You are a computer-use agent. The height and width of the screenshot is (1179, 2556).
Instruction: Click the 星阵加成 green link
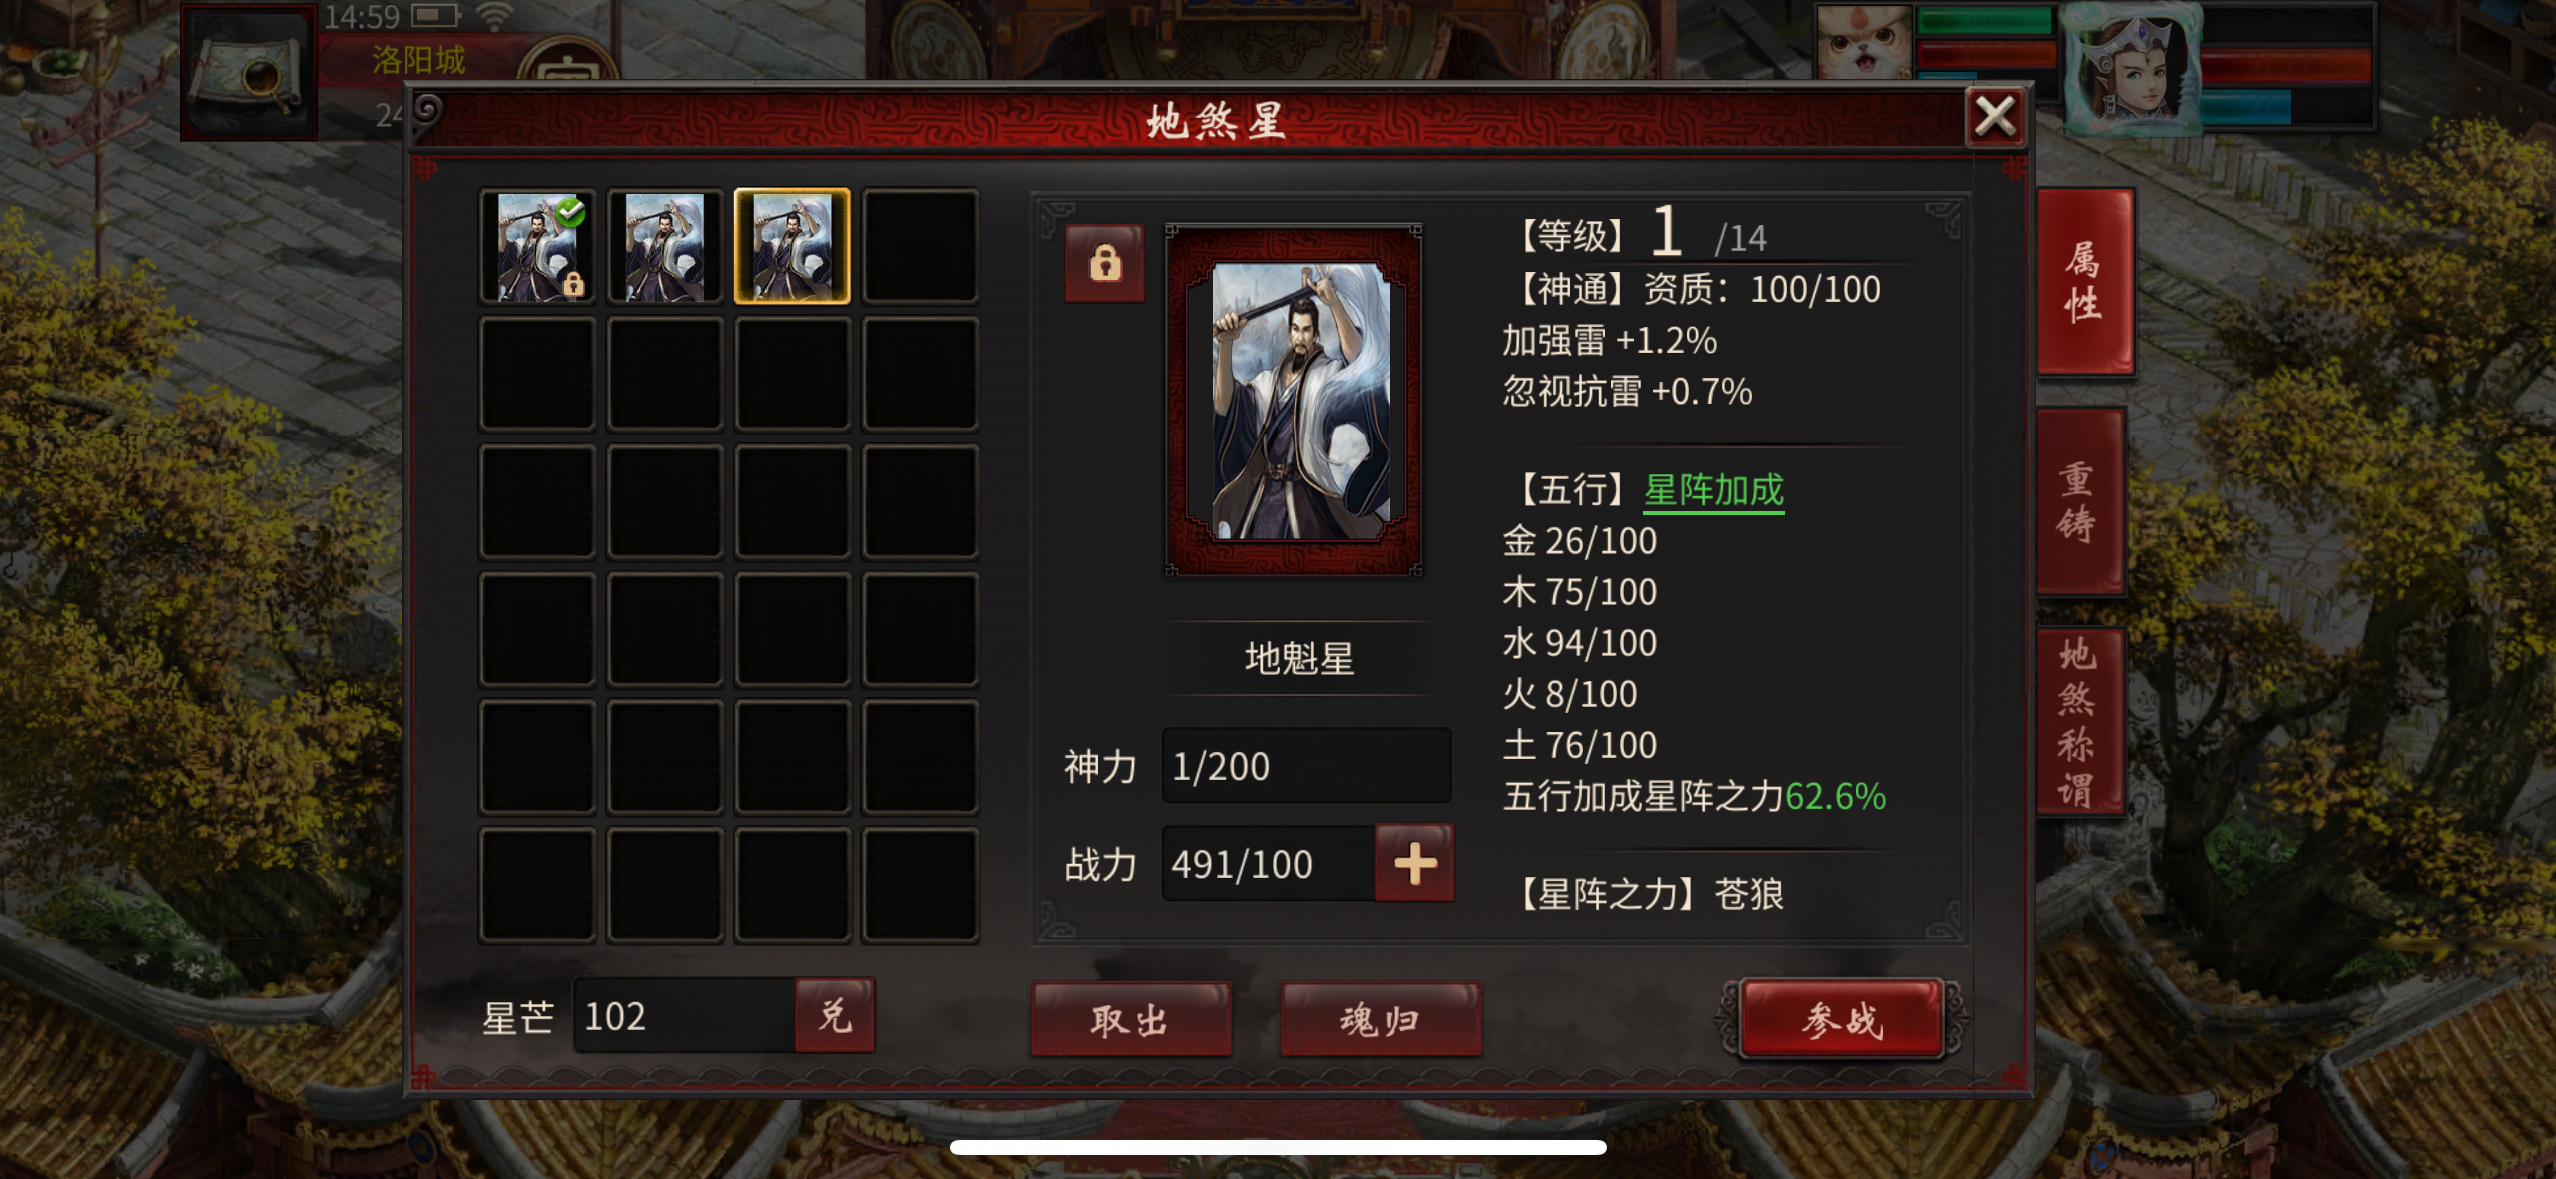coord(1713,490)
